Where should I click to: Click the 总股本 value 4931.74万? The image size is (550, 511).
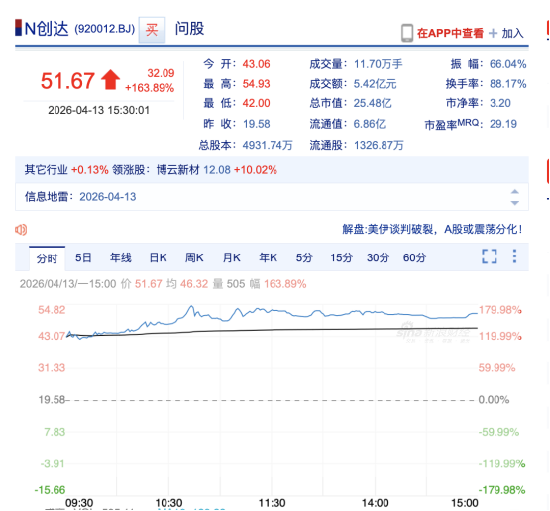click(267, 145)
